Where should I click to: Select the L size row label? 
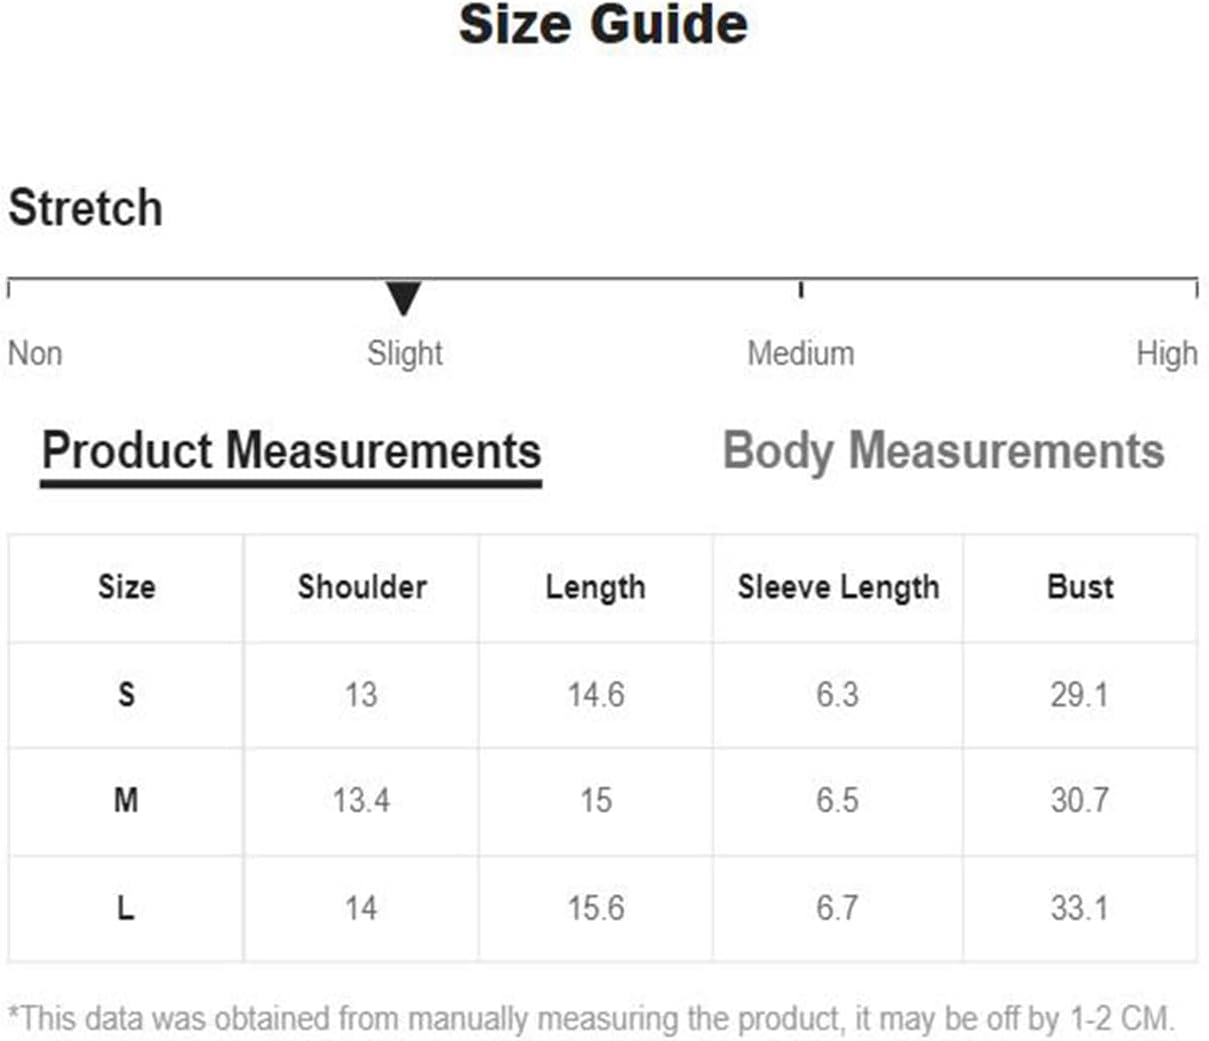point(126,908)
